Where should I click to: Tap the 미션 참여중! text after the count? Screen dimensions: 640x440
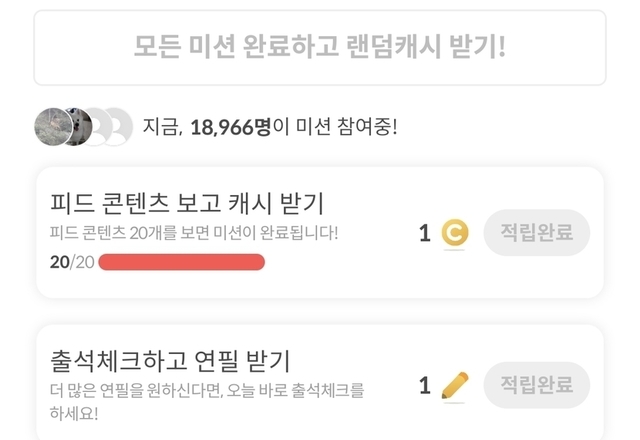340,128
